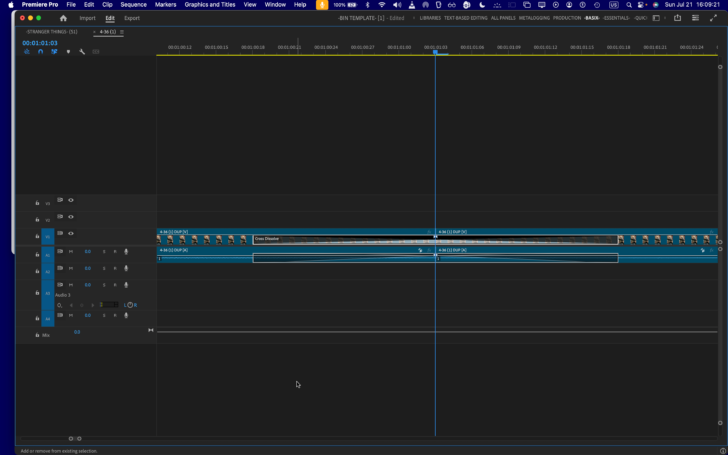
Task: Open Timeline Display Settings wrench
Action: (x=82, y=51)
